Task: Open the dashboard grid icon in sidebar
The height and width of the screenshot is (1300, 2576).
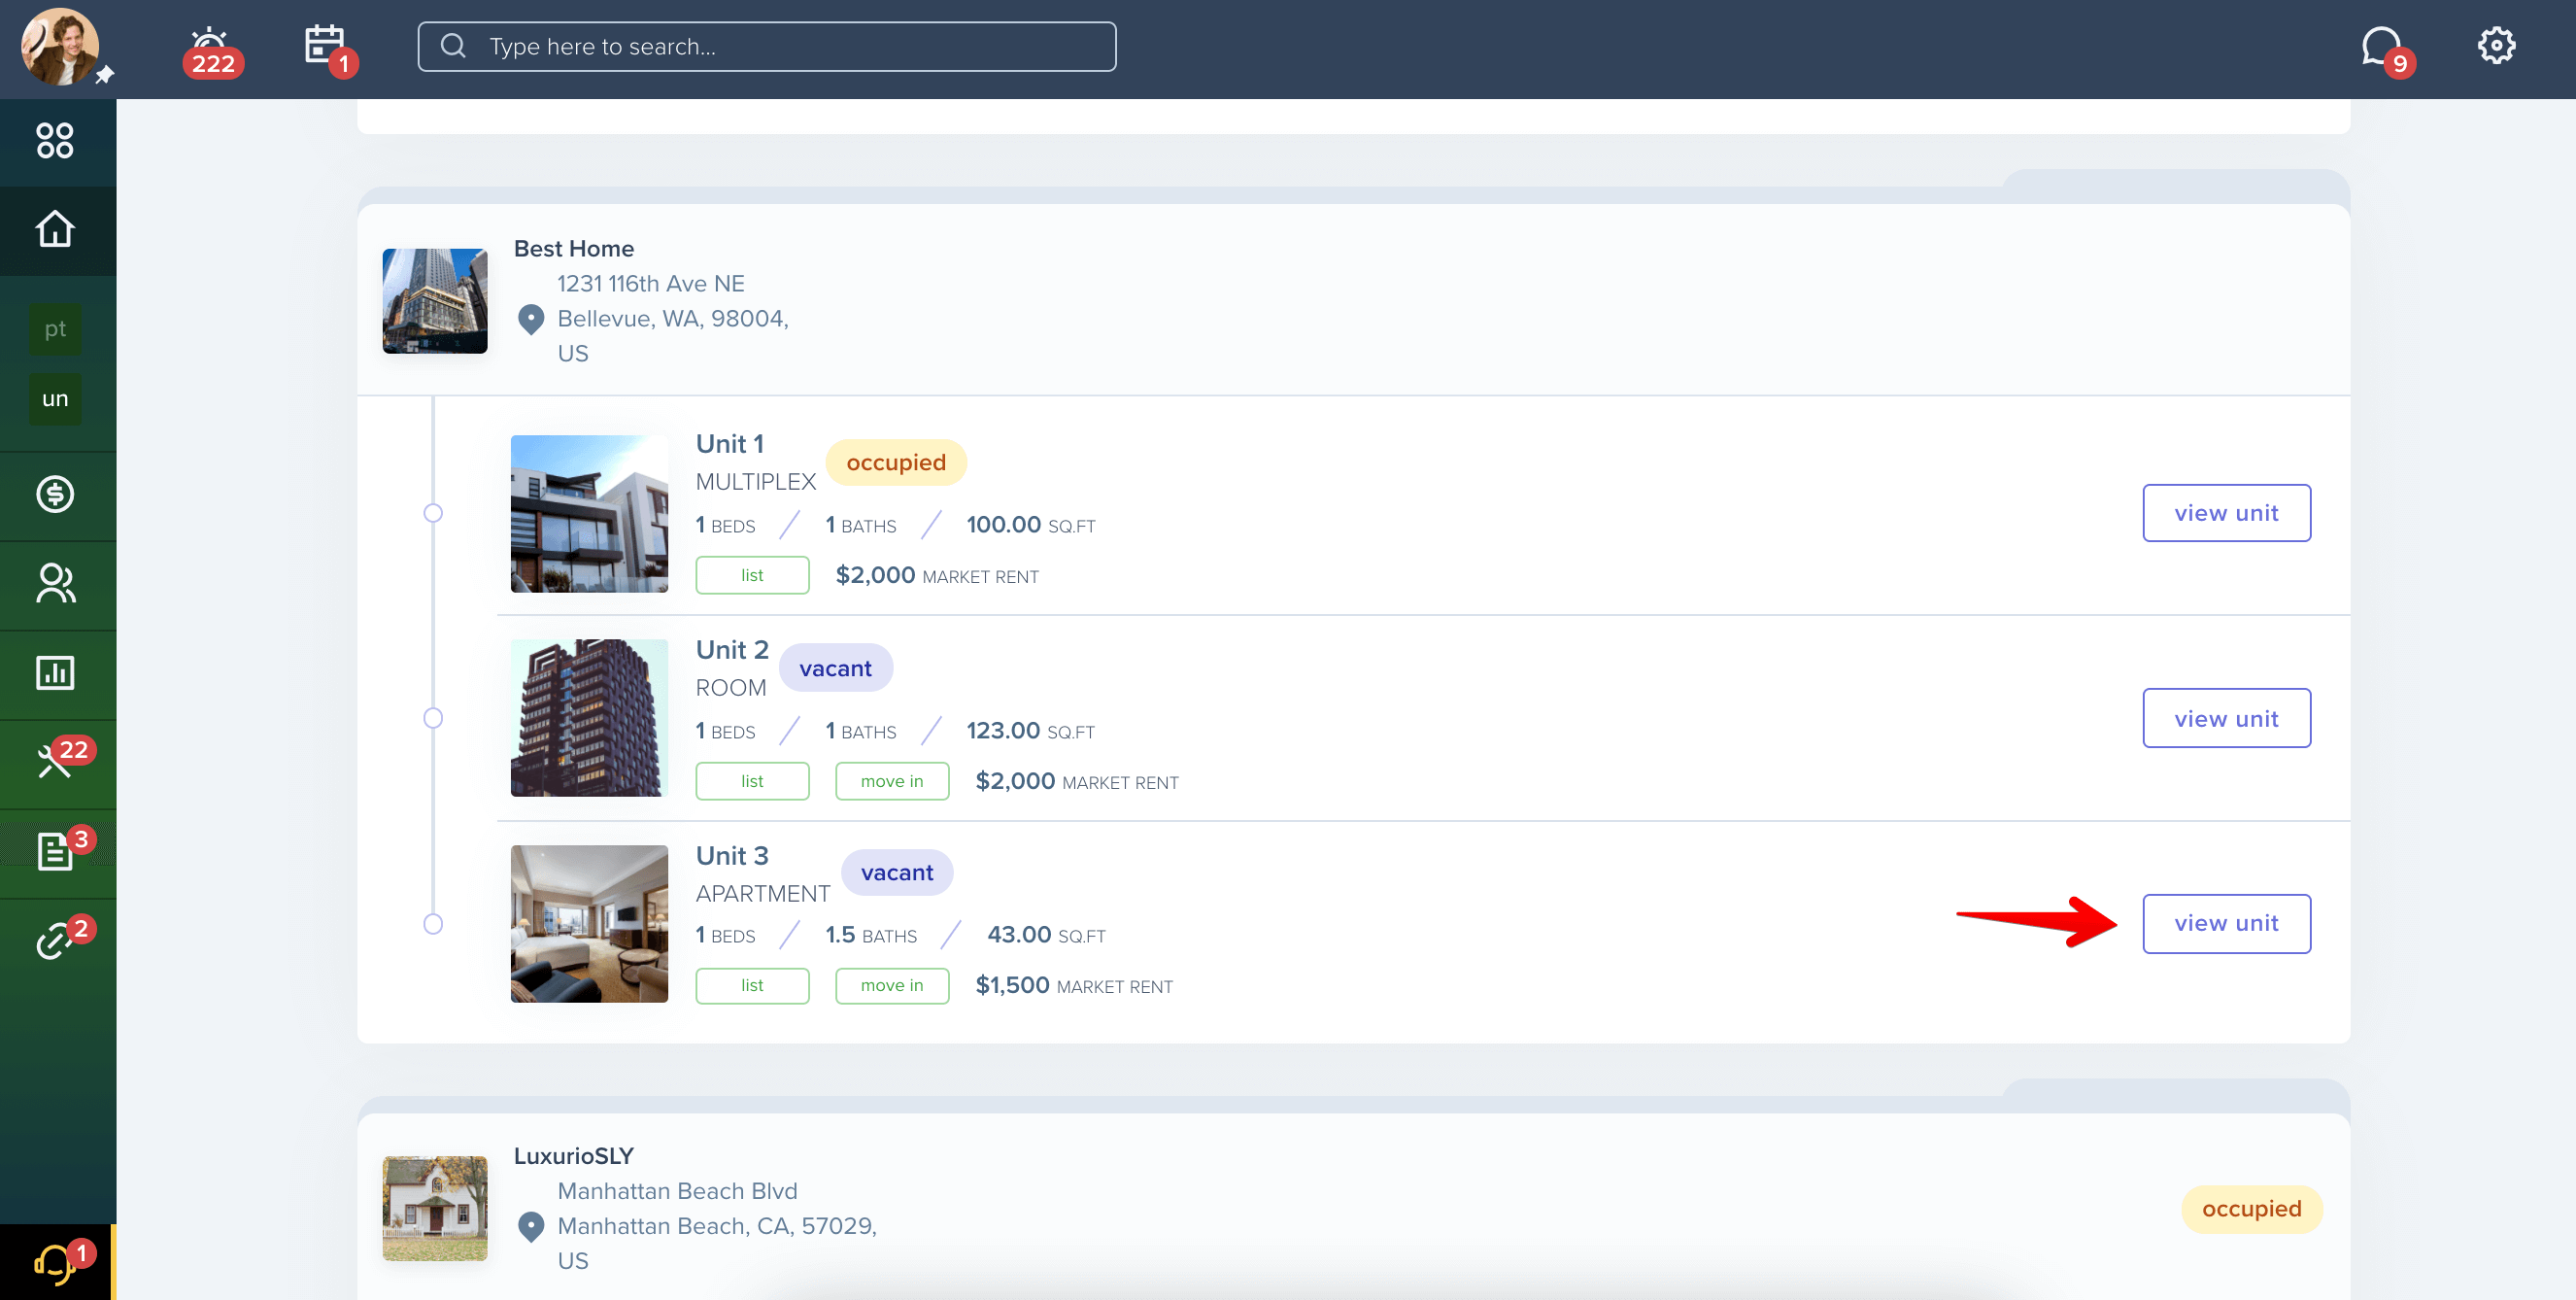Action: coord(55,141)
